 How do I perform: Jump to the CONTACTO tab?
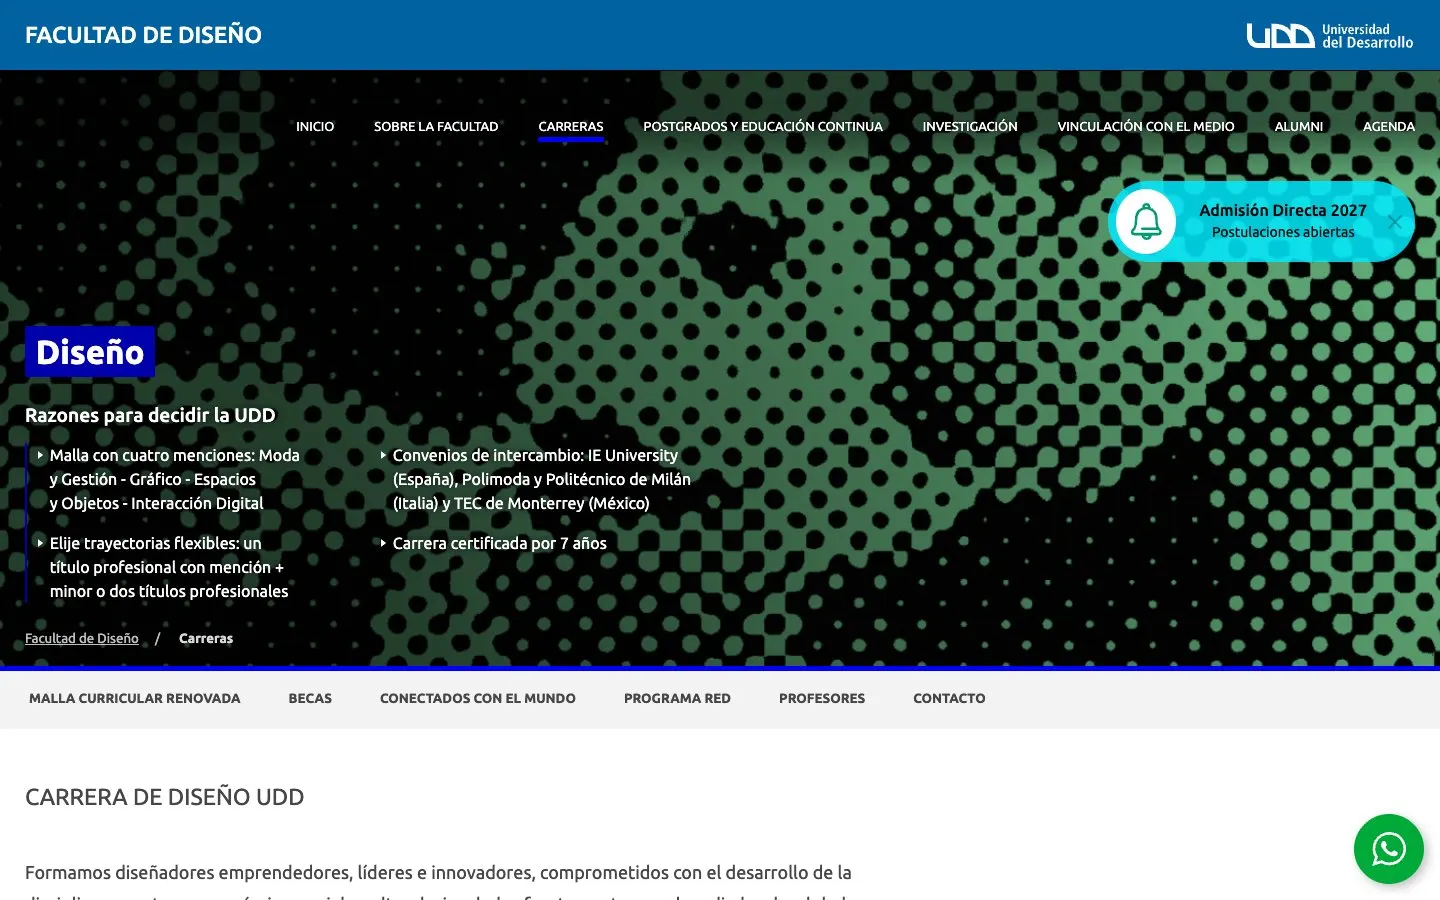pos(949,698)
